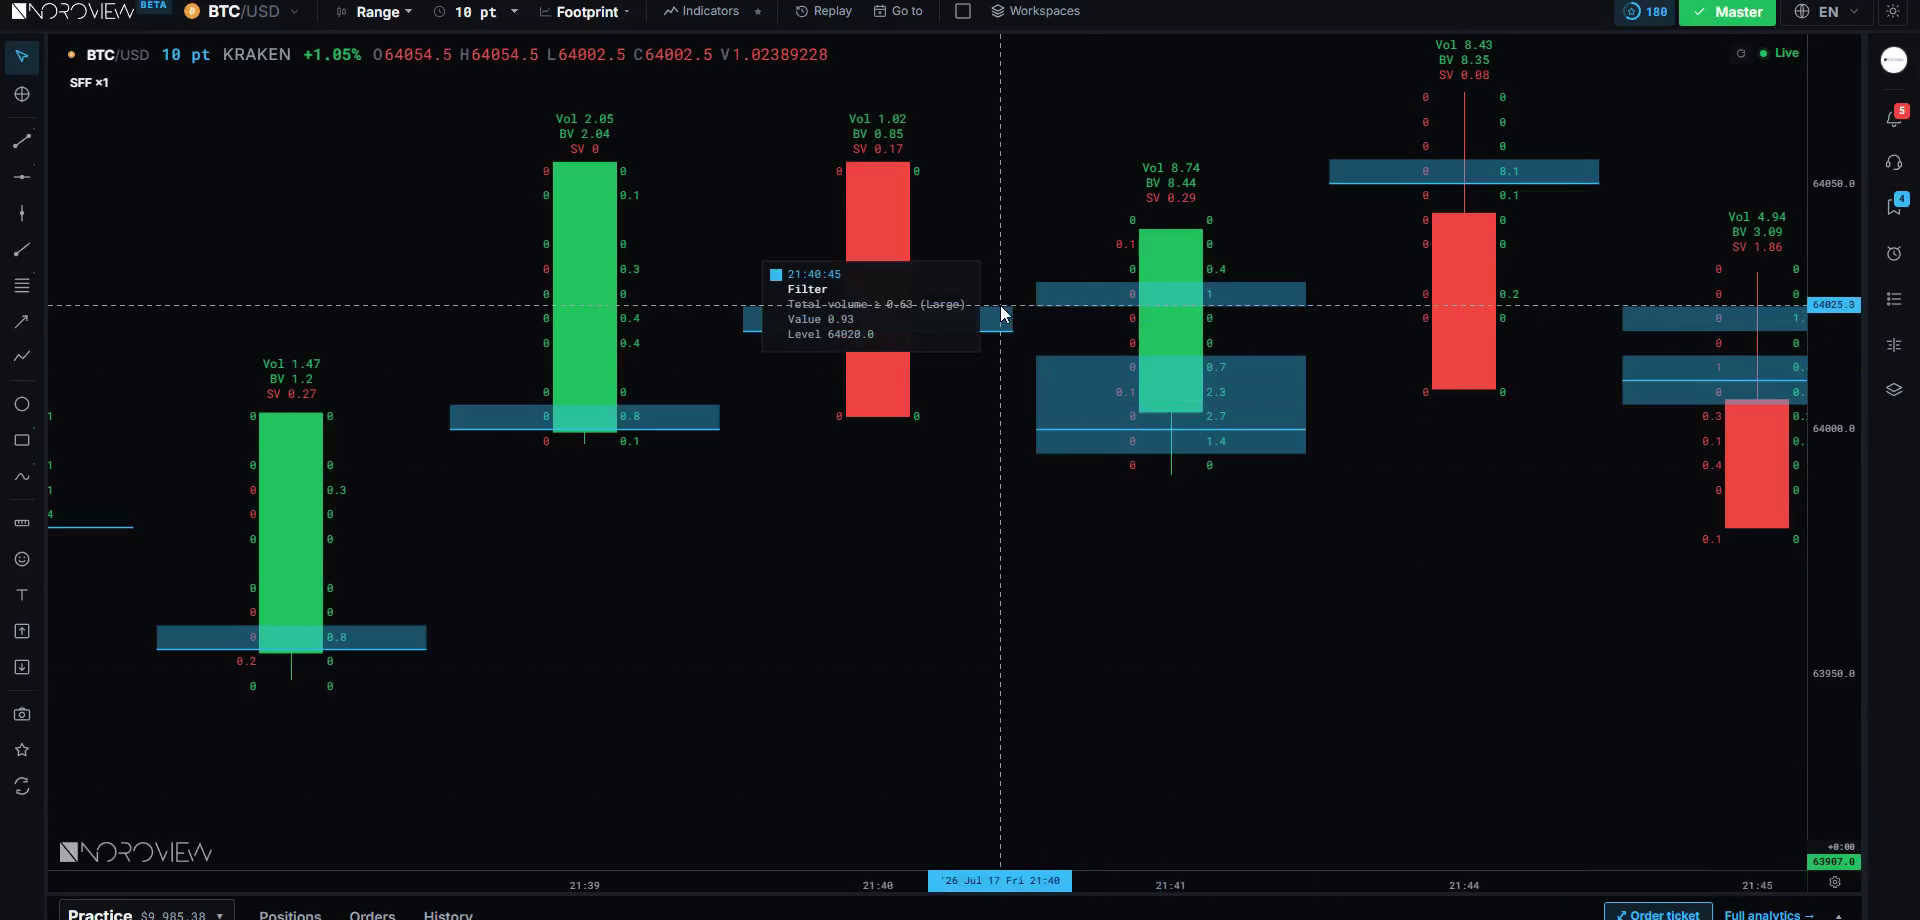This screenshot has width=1920, height=920.
Task: Pick the vertical line tool
Action: pyautogui.click(x=22, y=213)
